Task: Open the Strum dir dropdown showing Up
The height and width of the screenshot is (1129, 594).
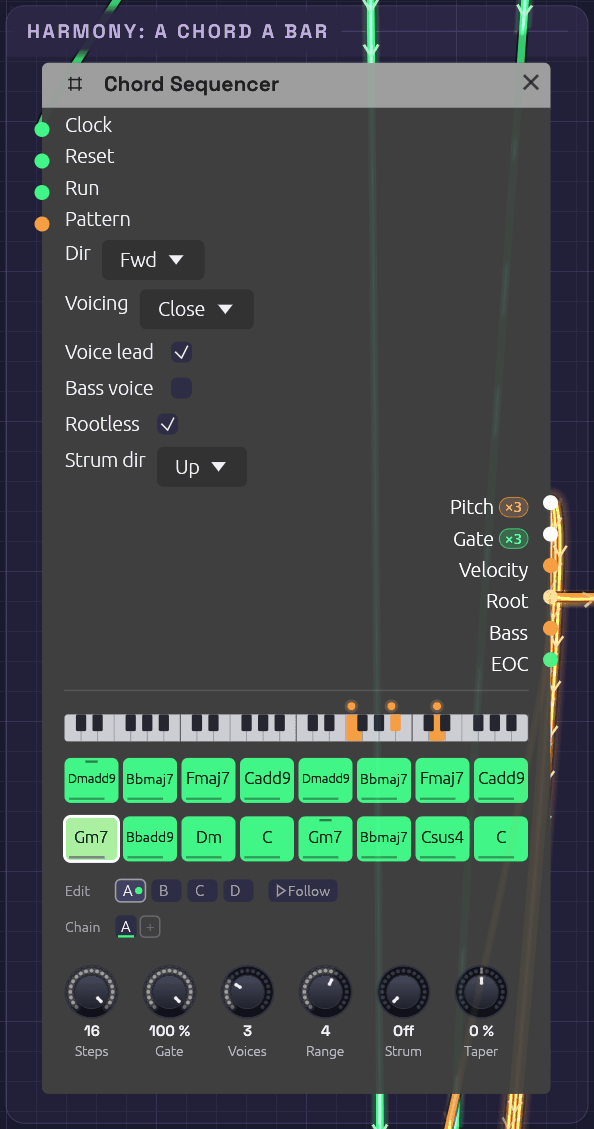Action: tap(202, 467)
